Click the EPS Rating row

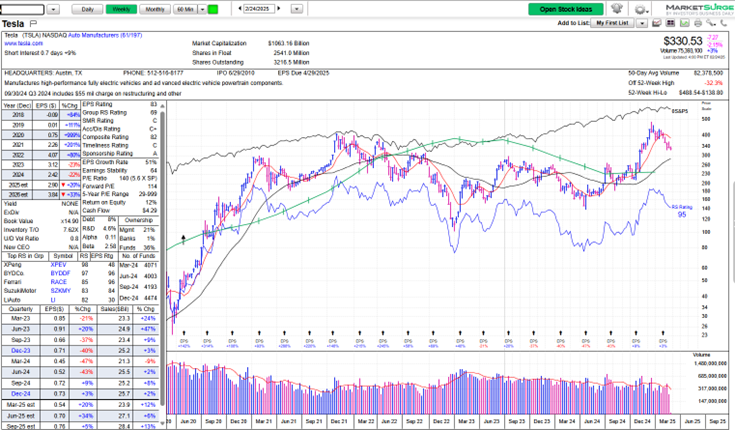pos(120,104)
